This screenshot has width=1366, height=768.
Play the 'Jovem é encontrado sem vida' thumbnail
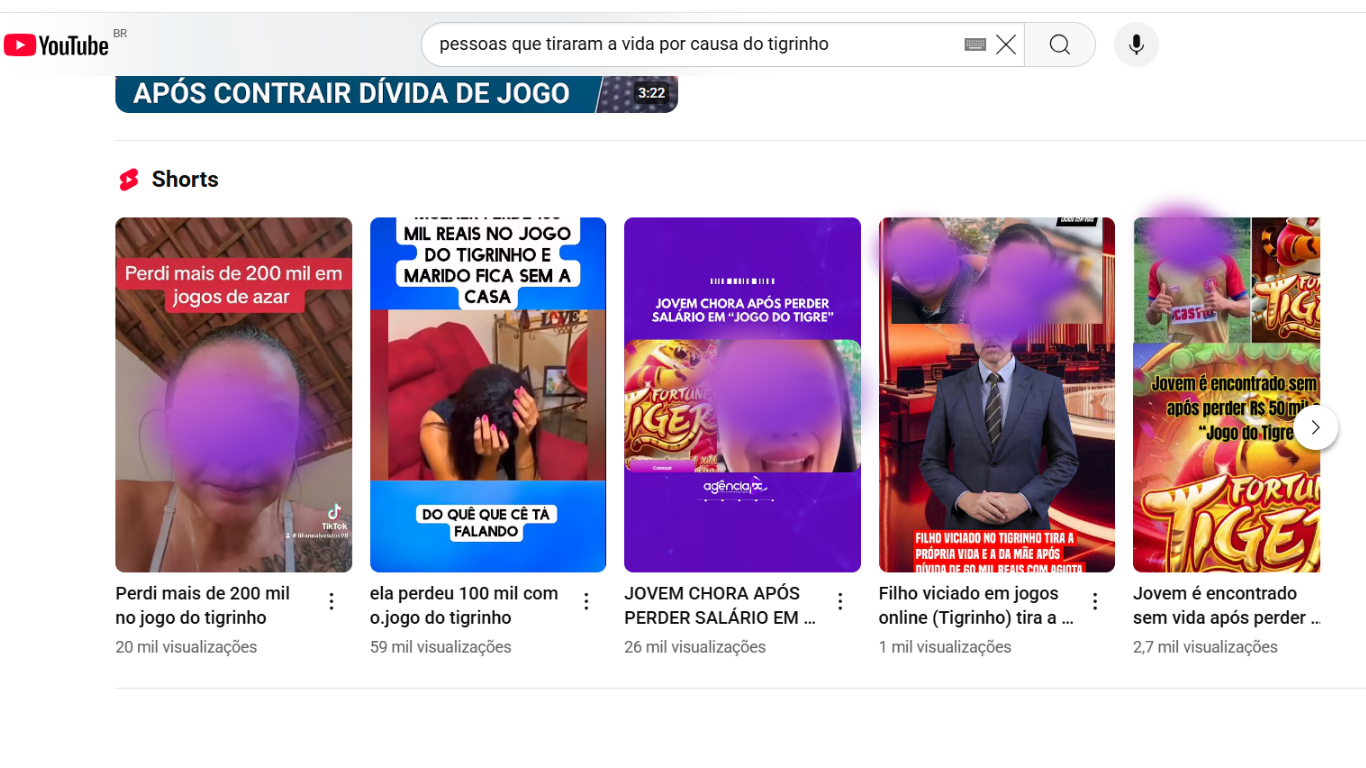coord(1227,395)
